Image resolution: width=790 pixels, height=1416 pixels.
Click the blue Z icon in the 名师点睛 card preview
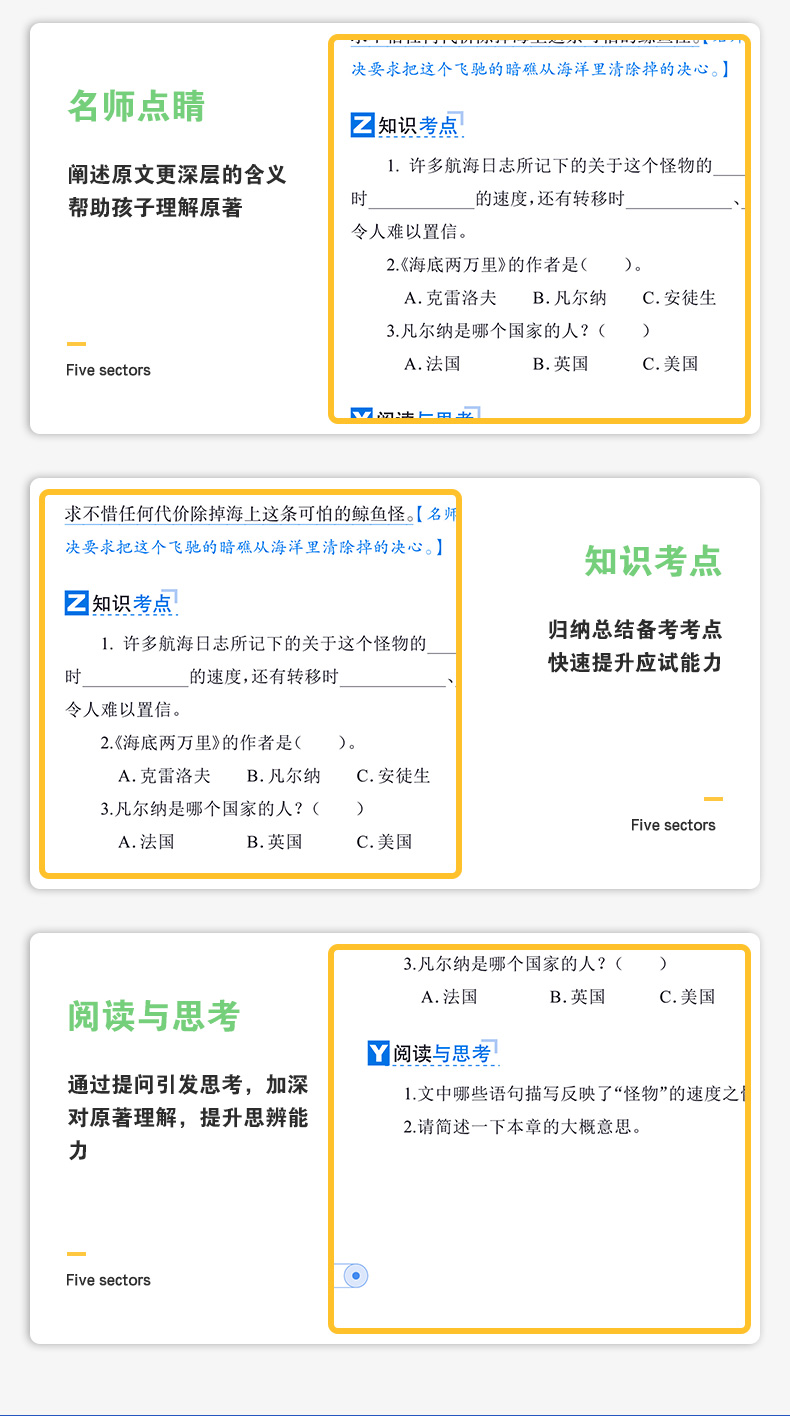click(x=362, y=125)
